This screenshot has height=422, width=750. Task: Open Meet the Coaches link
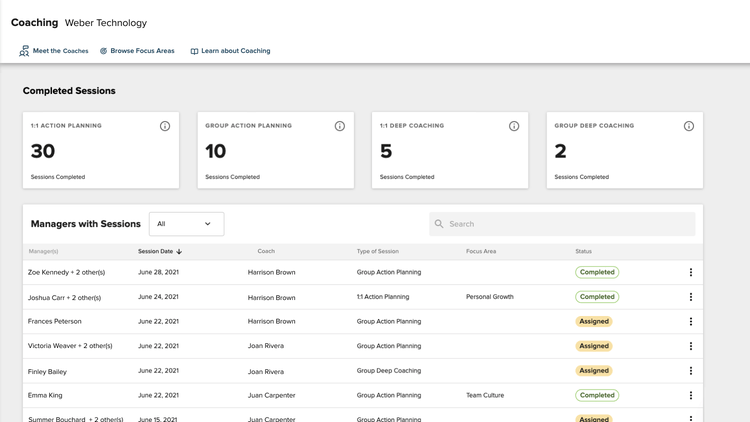coord(60,51)
